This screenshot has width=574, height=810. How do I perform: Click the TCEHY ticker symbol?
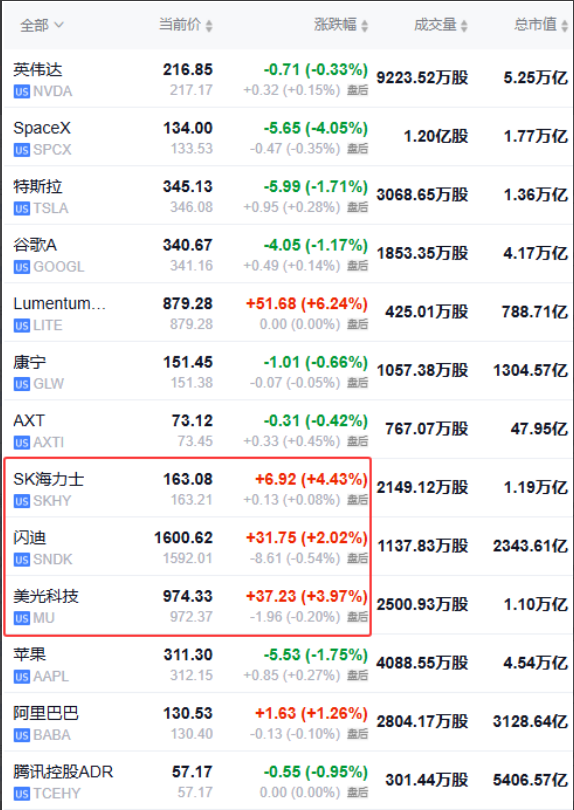(57, 794)
